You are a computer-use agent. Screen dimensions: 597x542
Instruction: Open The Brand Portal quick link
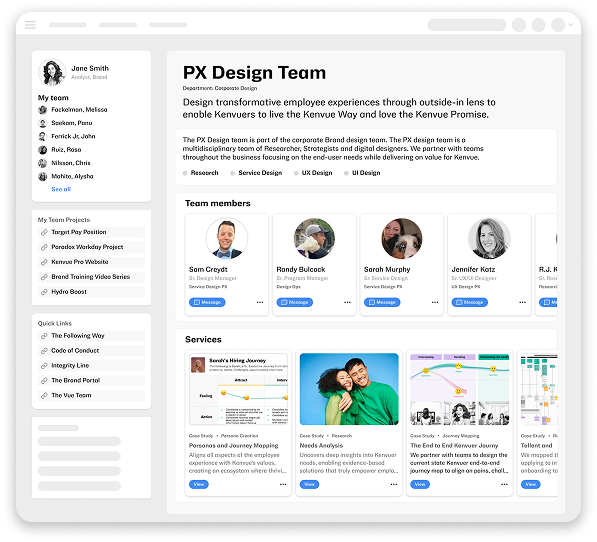click(x=91, y=381)
